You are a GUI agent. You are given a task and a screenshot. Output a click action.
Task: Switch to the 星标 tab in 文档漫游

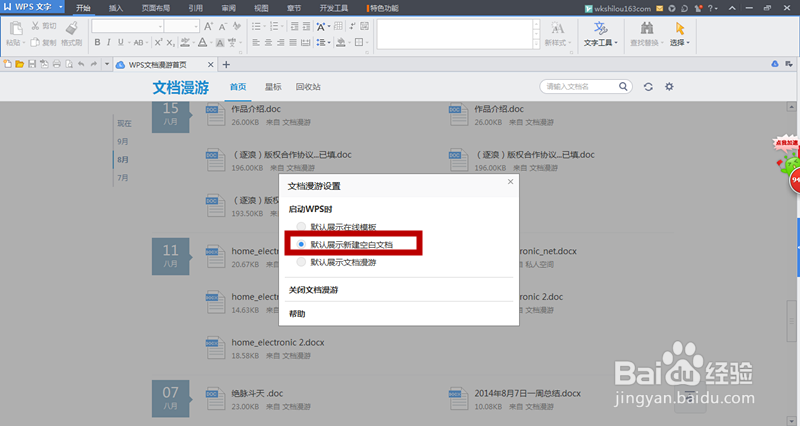[273, 87]
